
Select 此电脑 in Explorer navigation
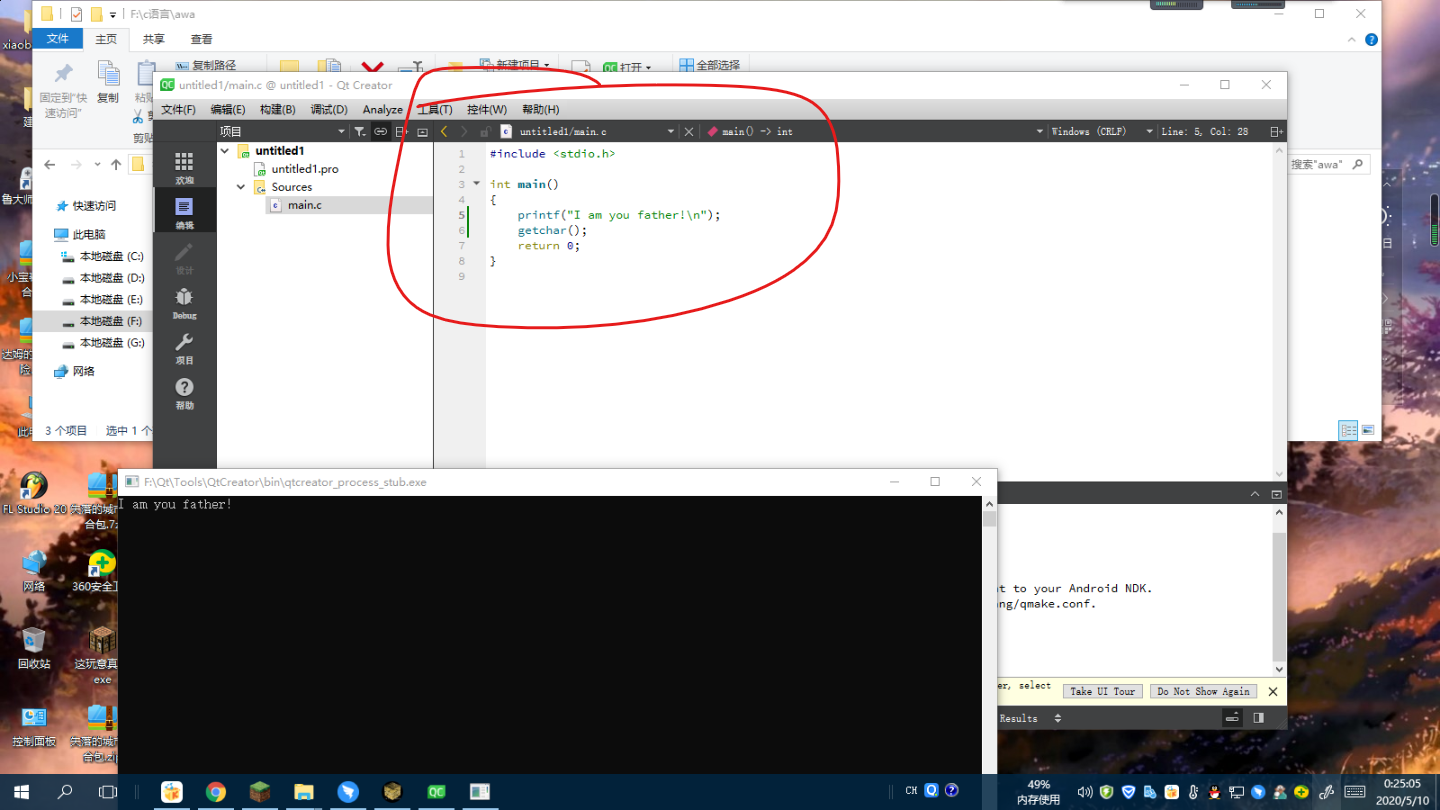[x=80, y=234]
